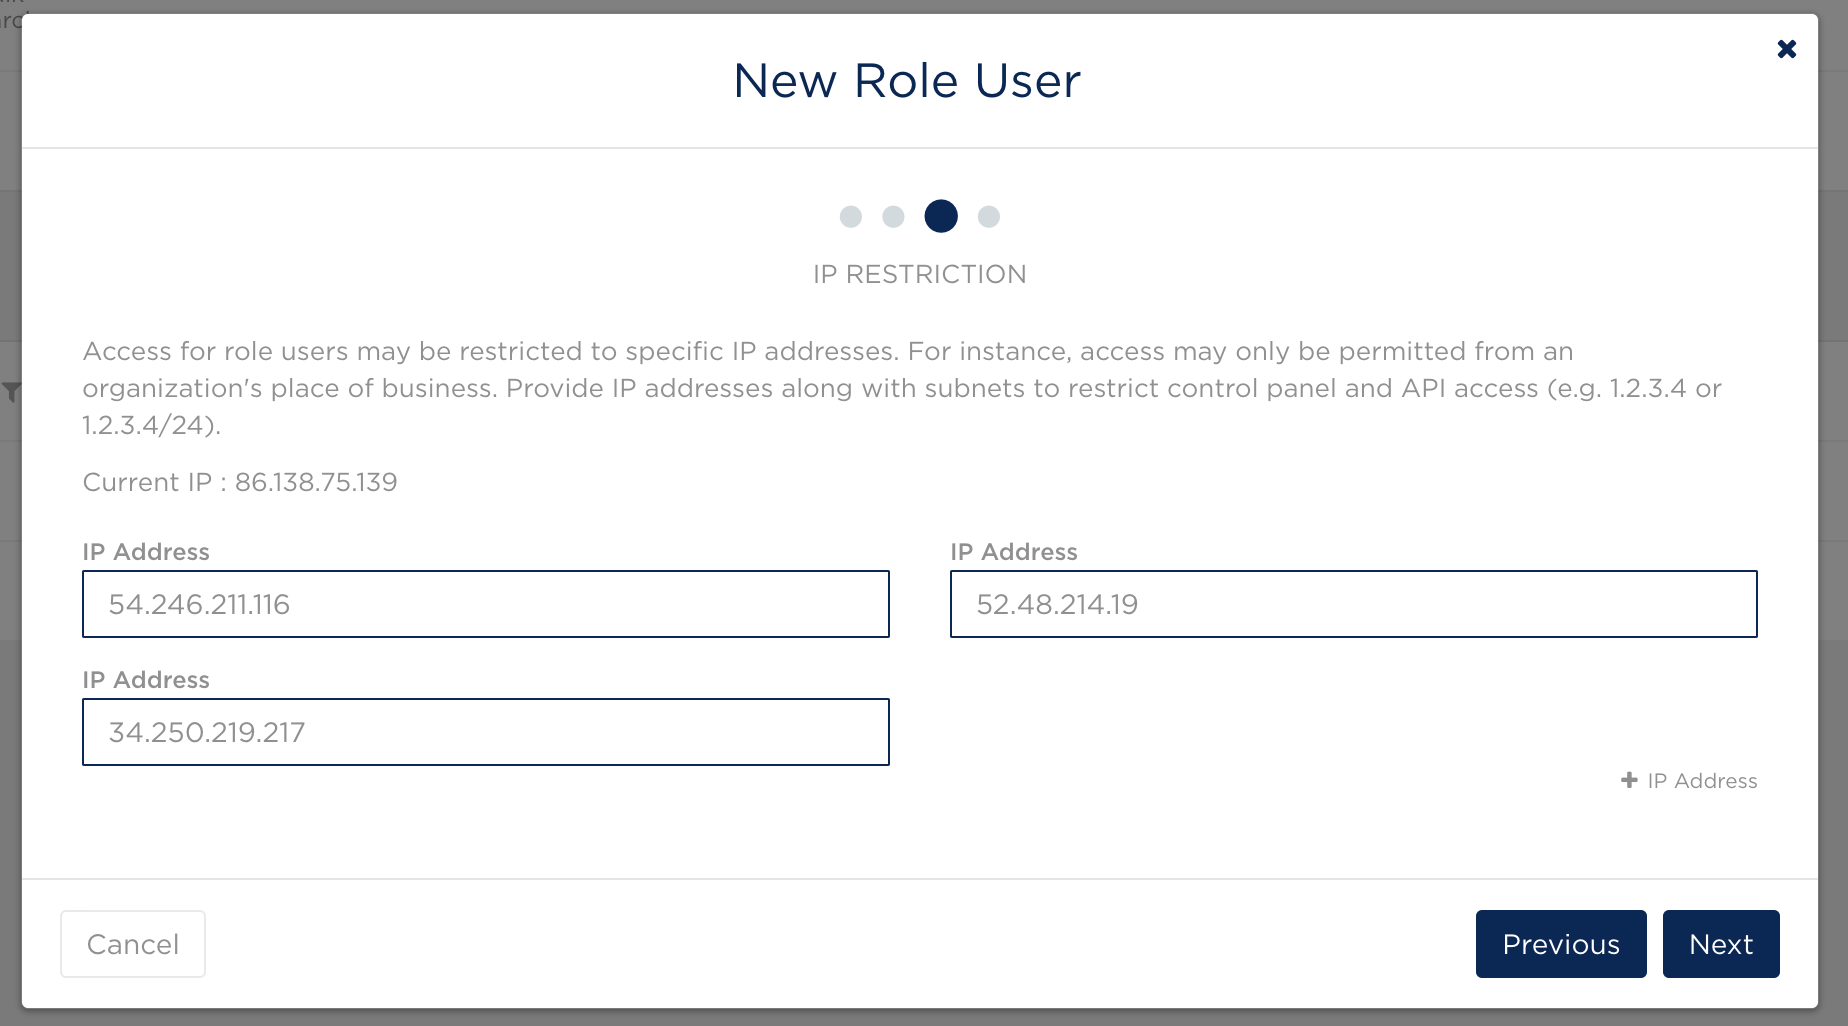Click label above 34.250.219.217 field

146,680
